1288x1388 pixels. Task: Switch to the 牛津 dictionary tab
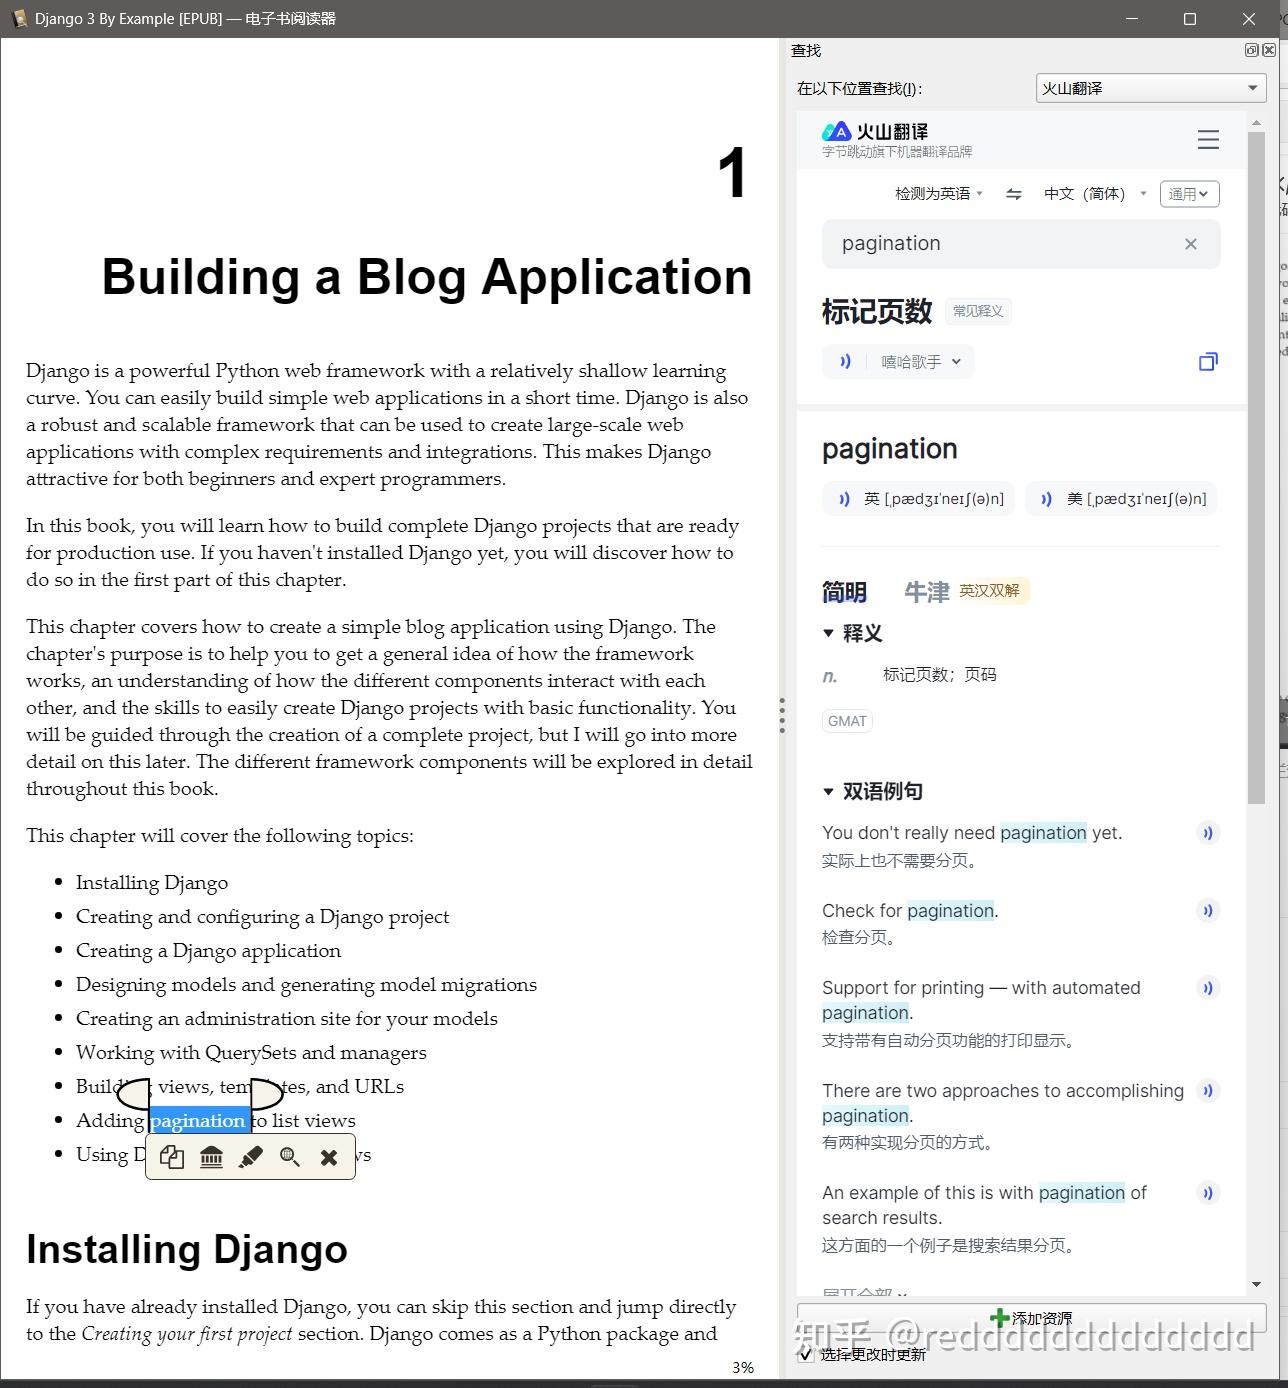(x=926, y=592)
